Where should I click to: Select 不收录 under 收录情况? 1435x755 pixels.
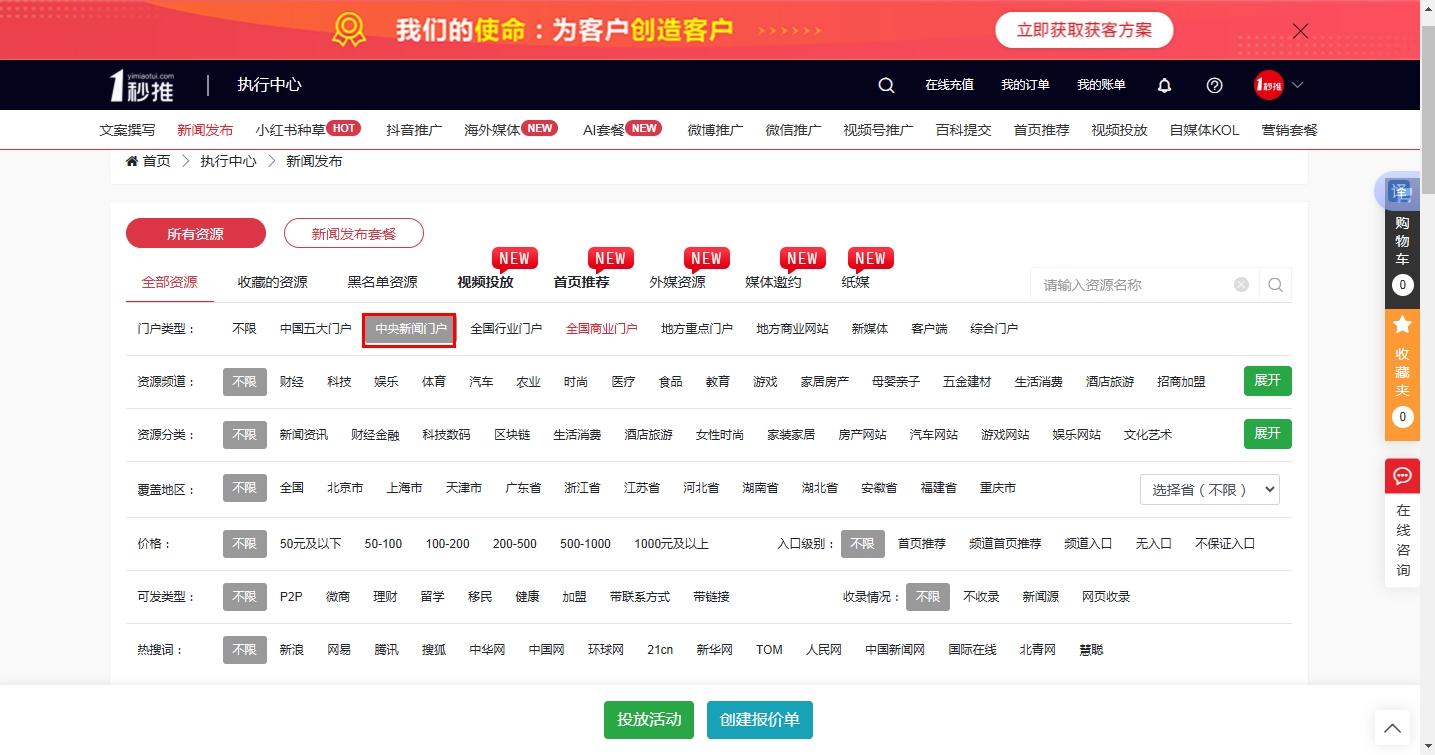point(982,596)
